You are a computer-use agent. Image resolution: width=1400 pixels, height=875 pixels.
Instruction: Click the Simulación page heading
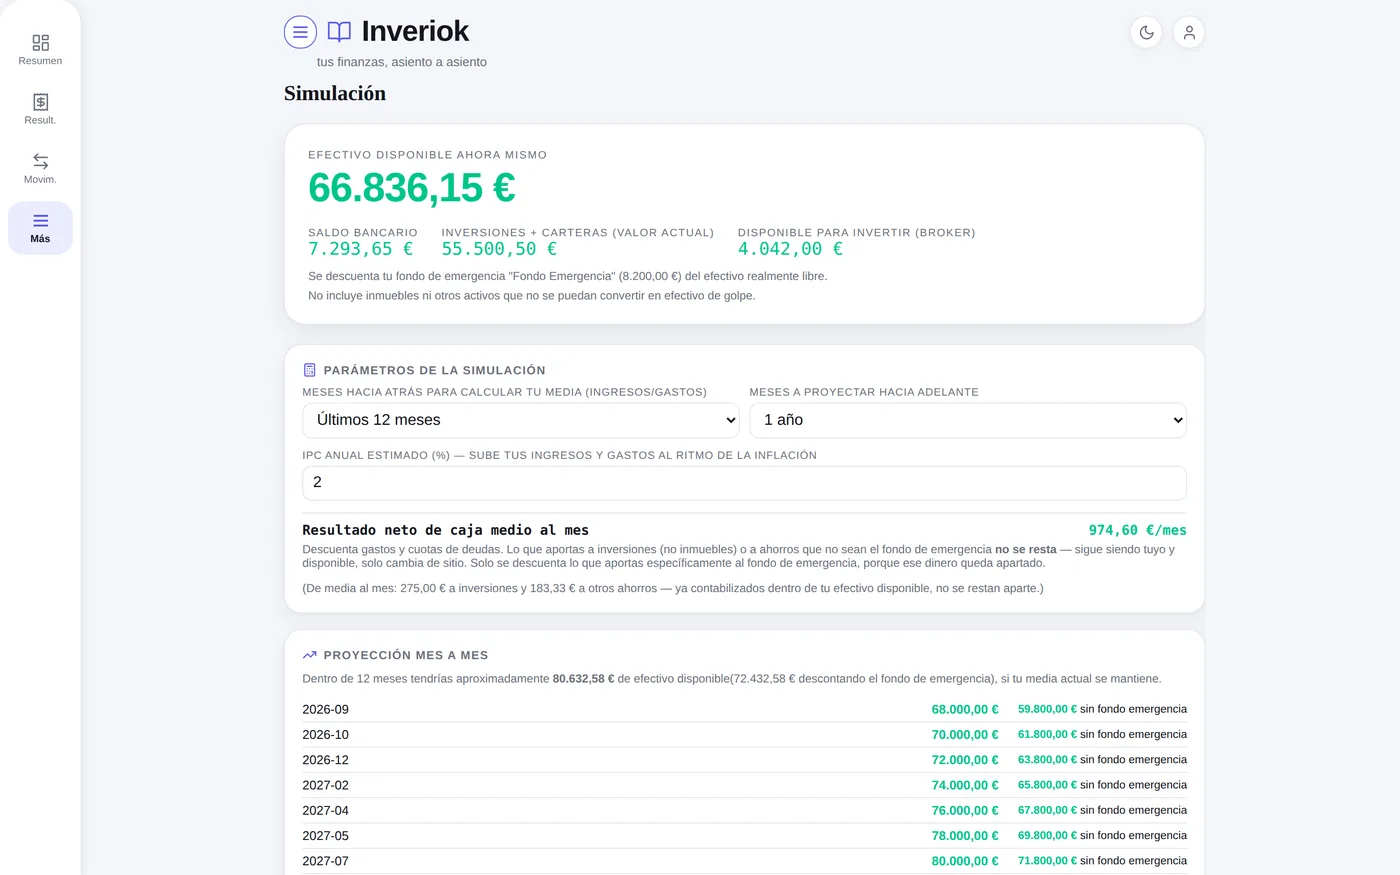335,93
